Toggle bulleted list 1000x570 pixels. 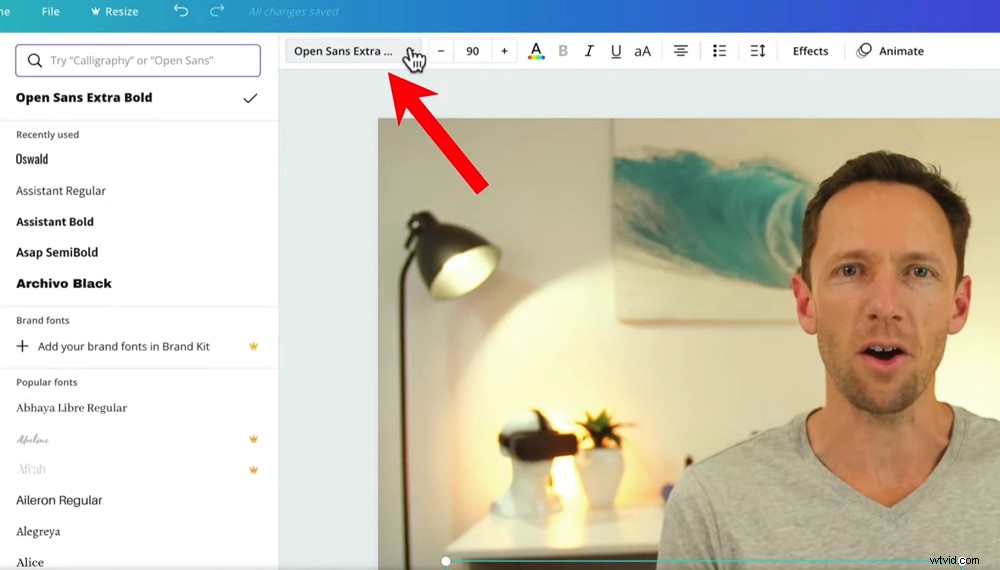(x=719, y=51)
